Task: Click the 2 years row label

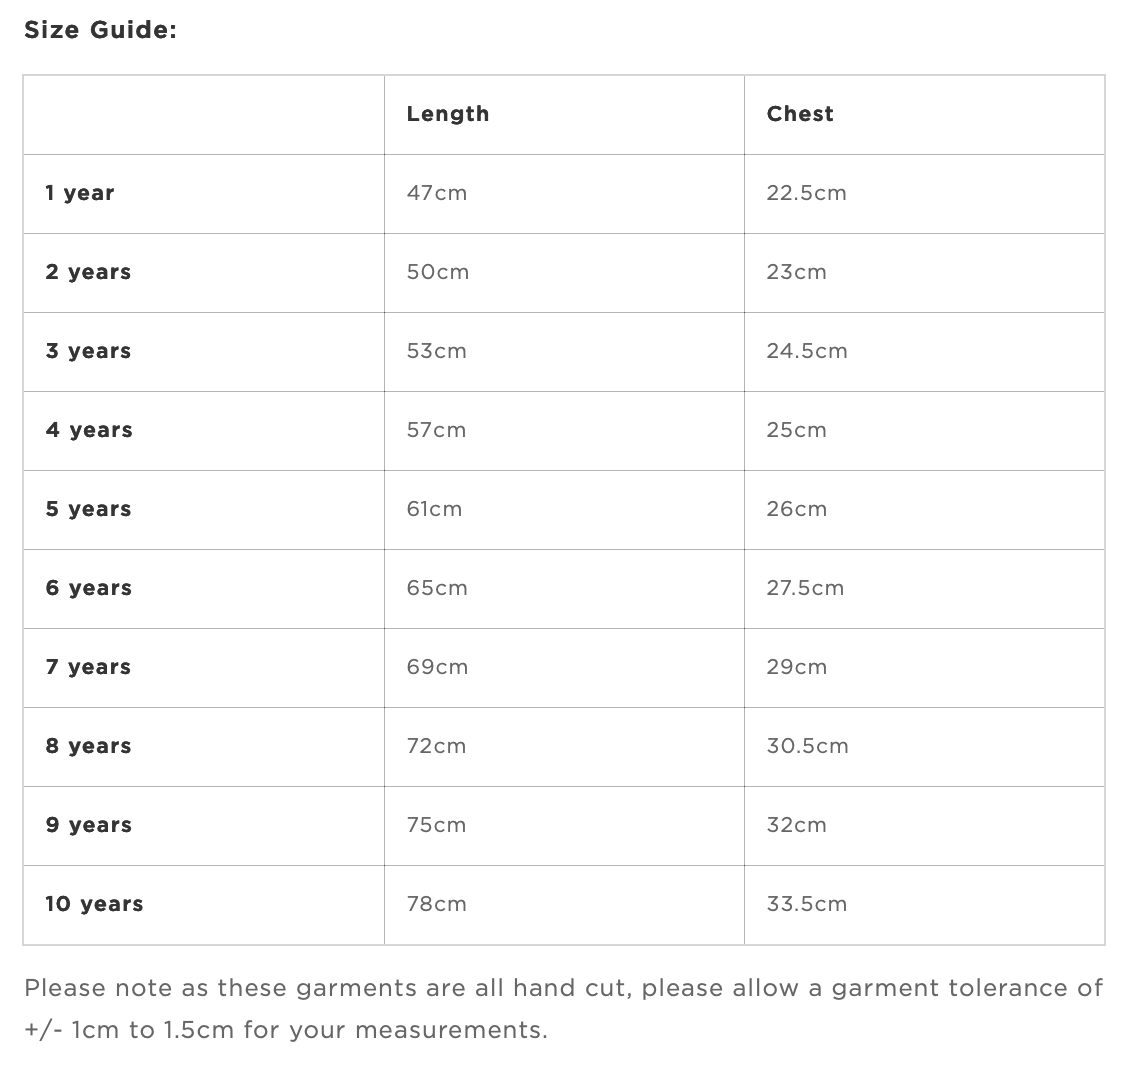Action: tap(88, 273)
